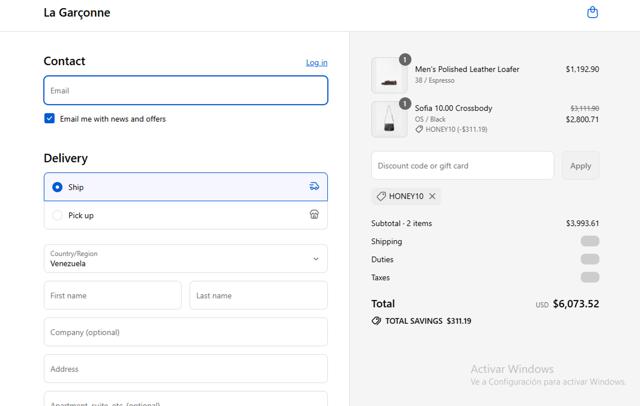
Task: Click the $2,800.71 discounted crossbody price
Action: point(582,119)
